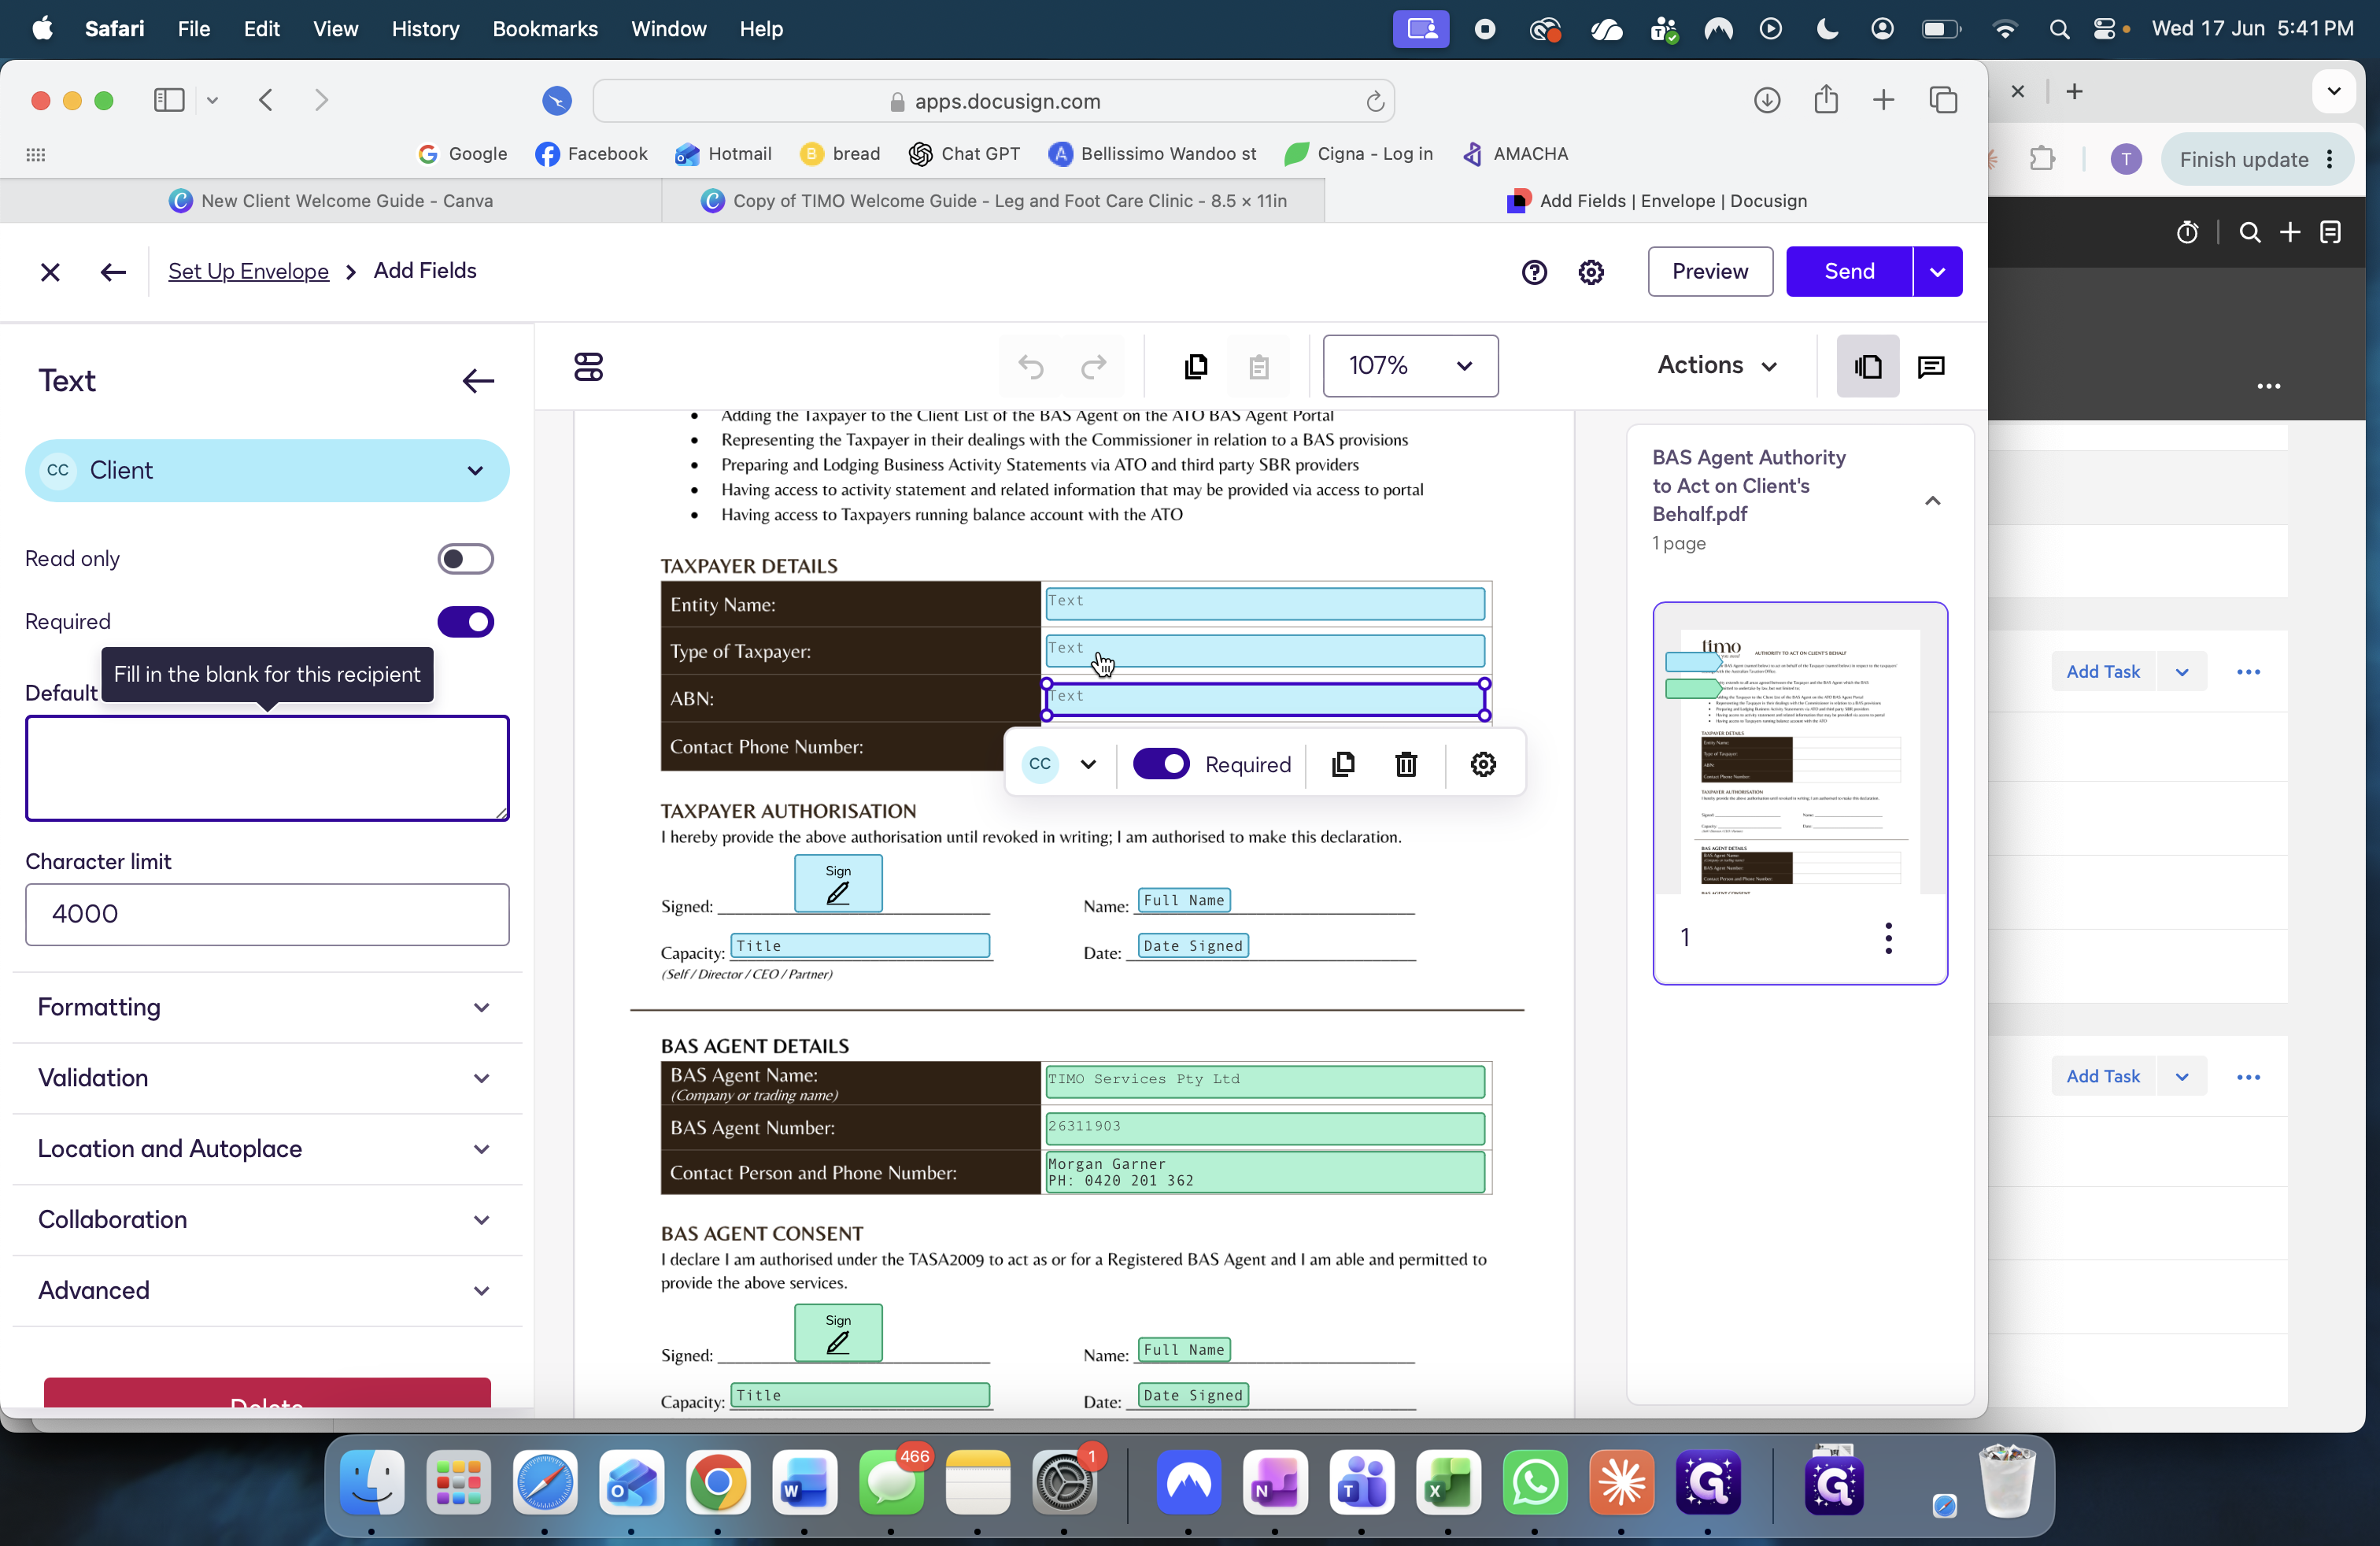This screenshot has width=2380, height=1546.
Task: Click the Date Signed field beside taxpayer Date
Action: click(1193, 946)
